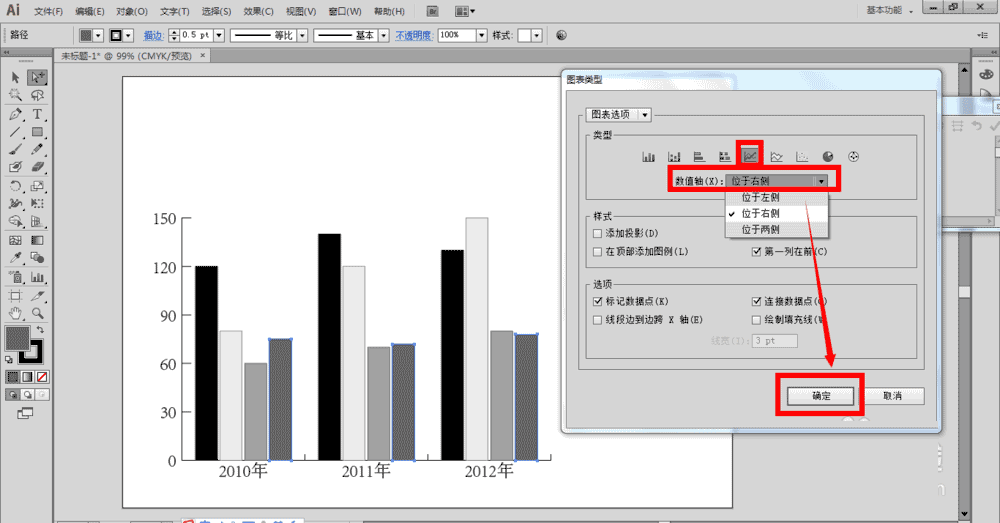Select the Direct Selection tool

tap(38, 78)
